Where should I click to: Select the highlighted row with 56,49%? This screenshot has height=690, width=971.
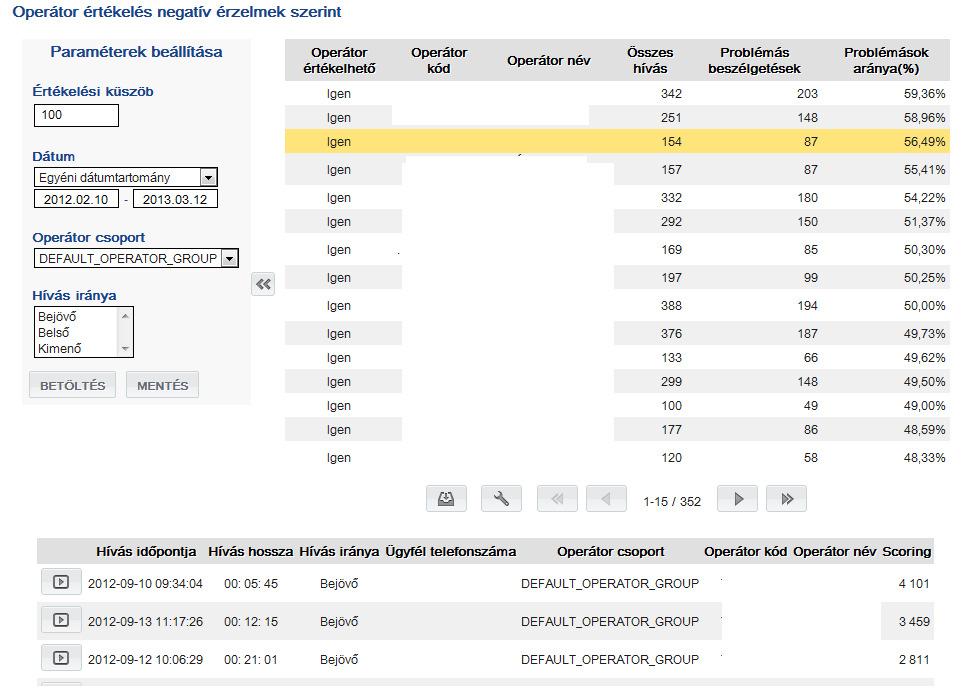[617, 141]
